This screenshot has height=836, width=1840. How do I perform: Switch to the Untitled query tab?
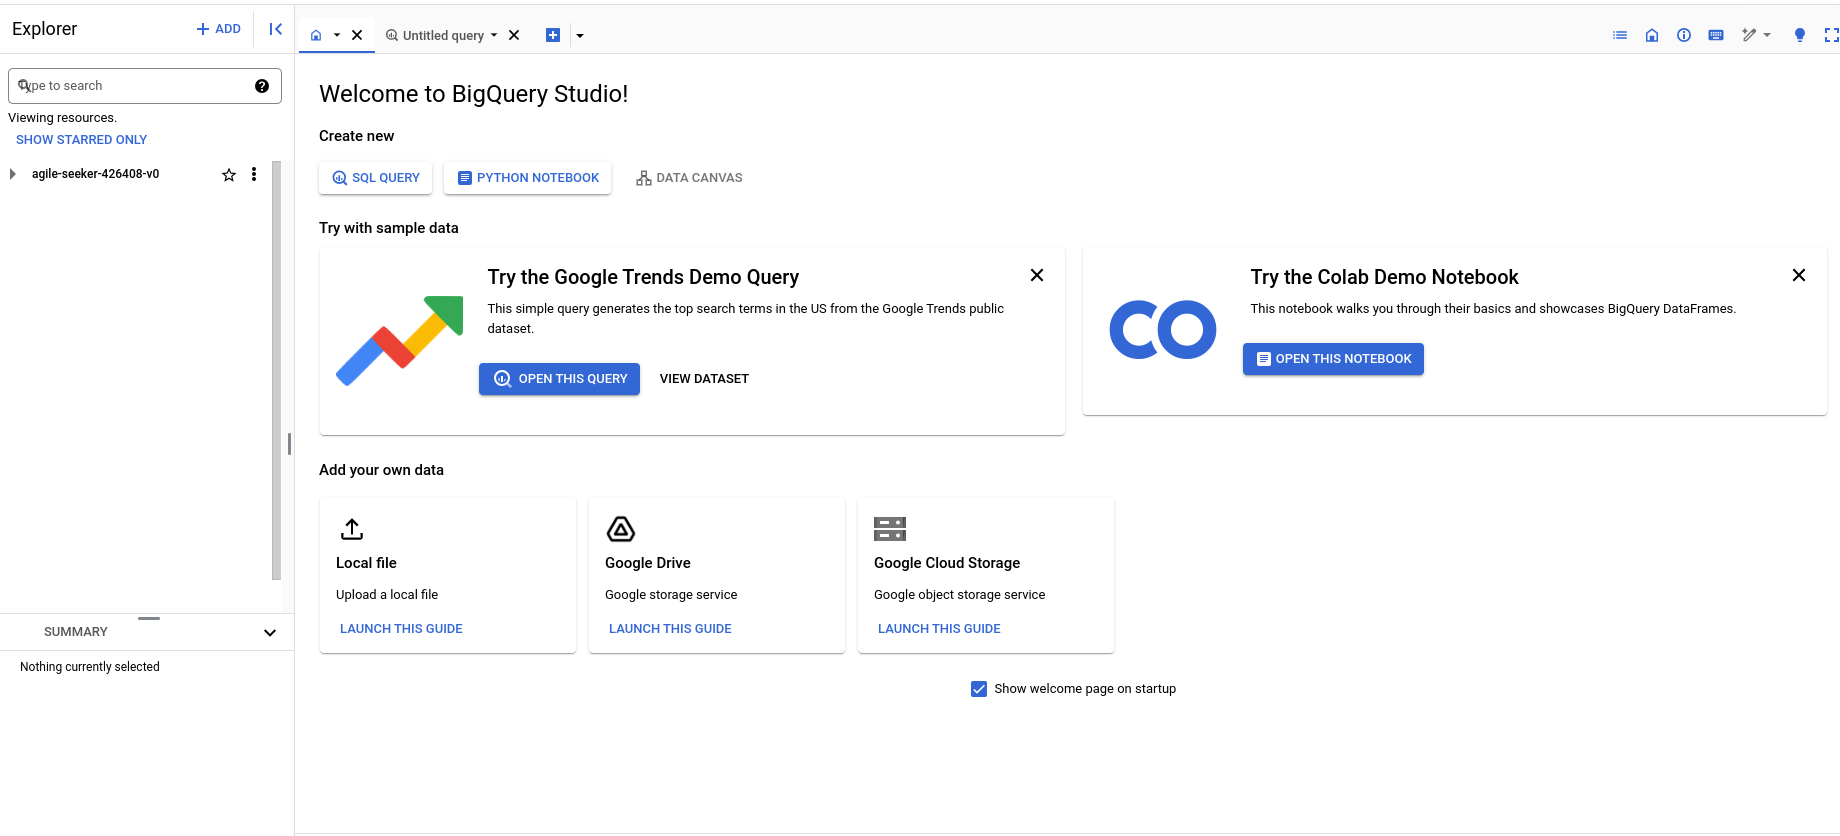[x=435, y=35]
